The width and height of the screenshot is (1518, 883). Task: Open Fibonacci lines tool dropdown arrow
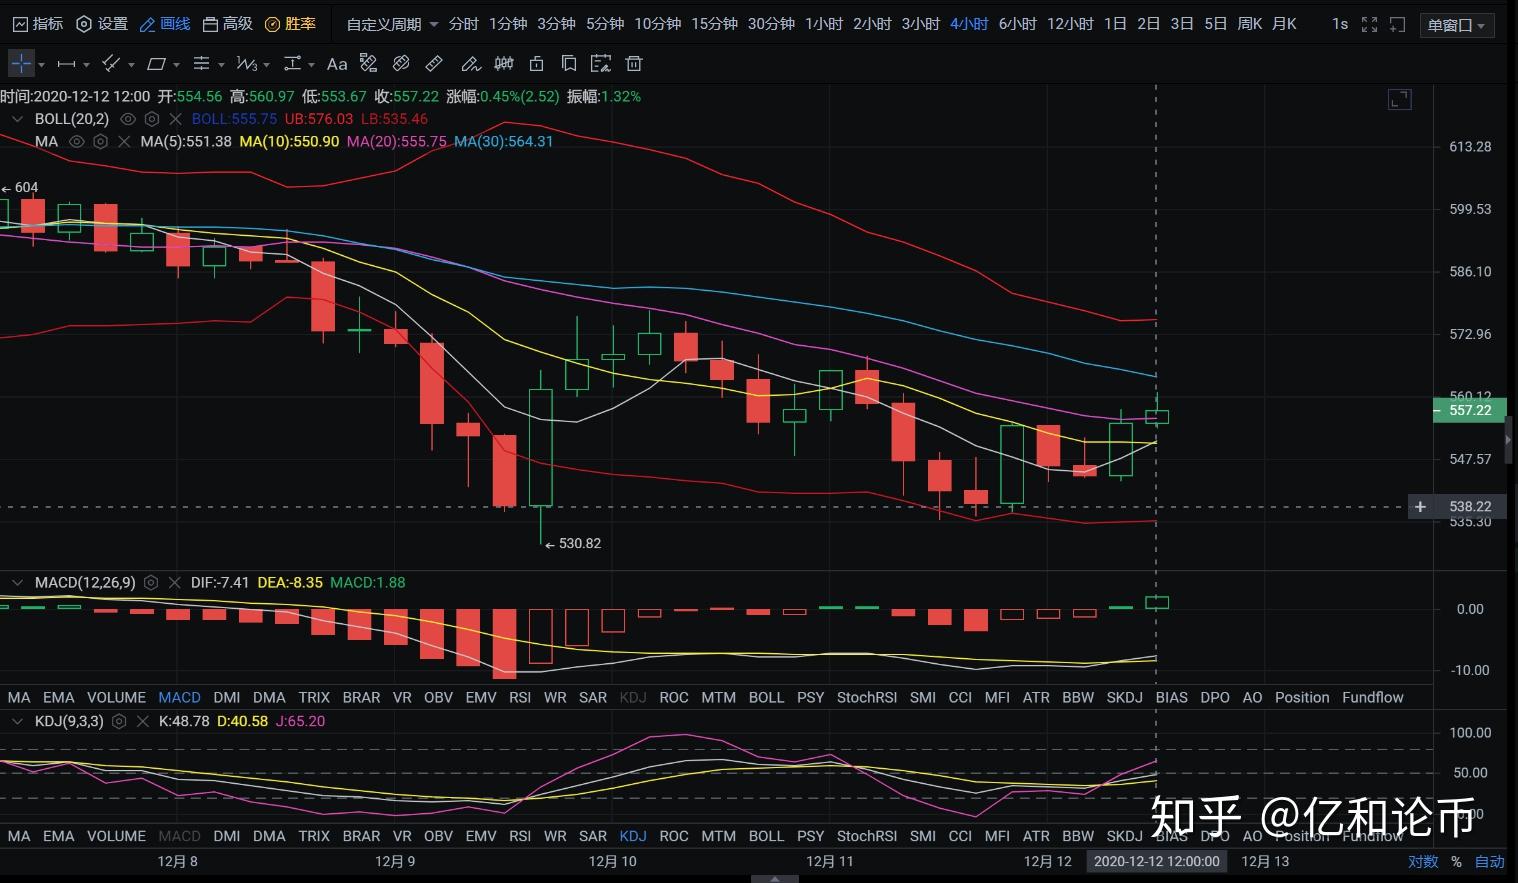[221, 65]
